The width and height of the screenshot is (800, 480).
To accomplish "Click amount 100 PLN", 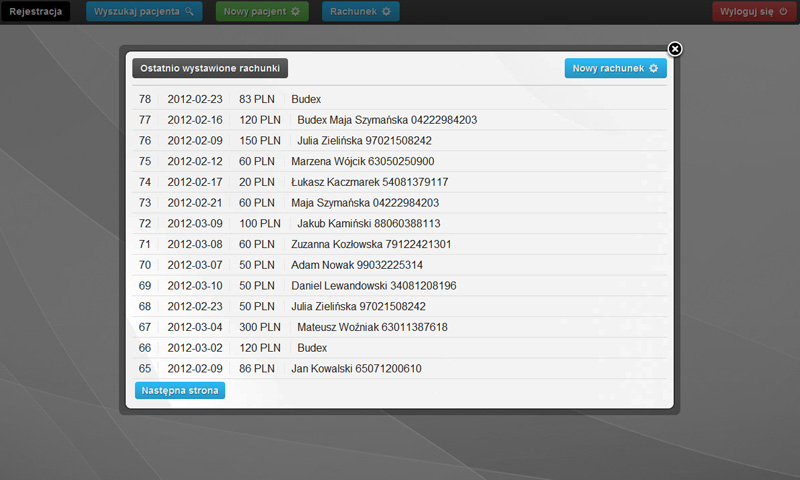I will click(x=260, y=223).
